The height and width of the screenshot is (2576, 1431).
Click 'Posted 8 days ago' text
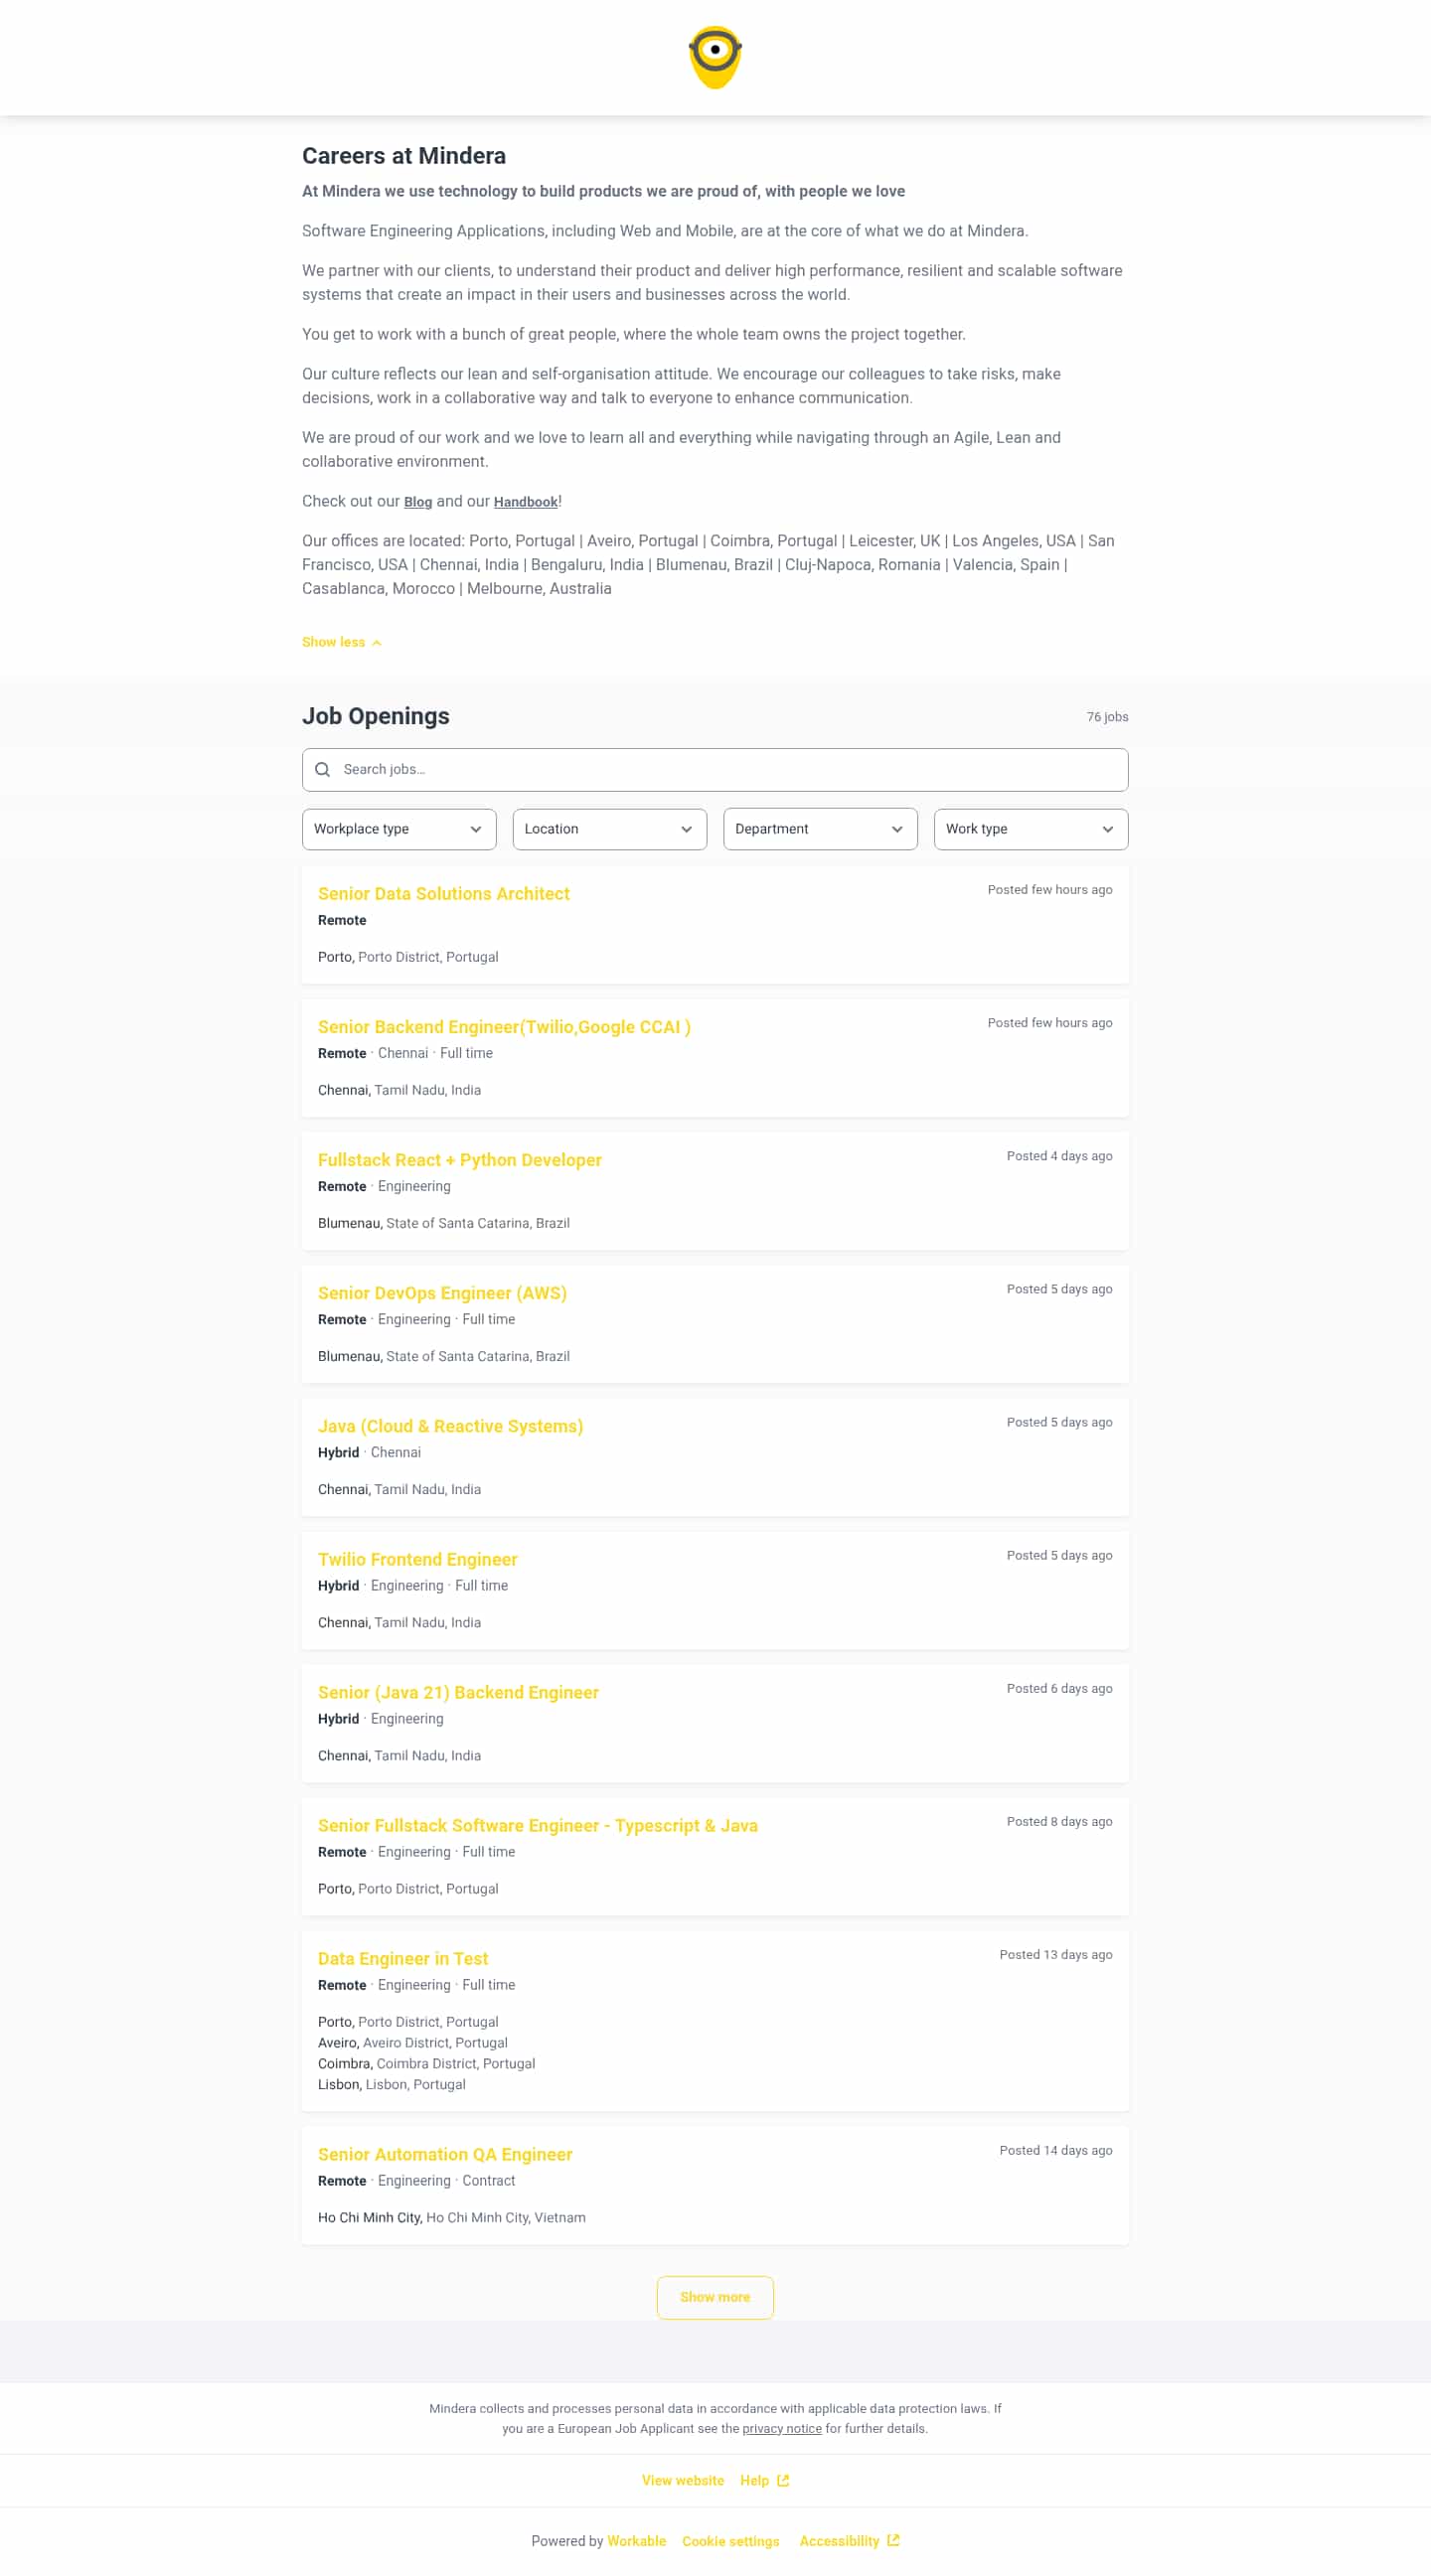pyautogui.click(x=1059, y=1820)
